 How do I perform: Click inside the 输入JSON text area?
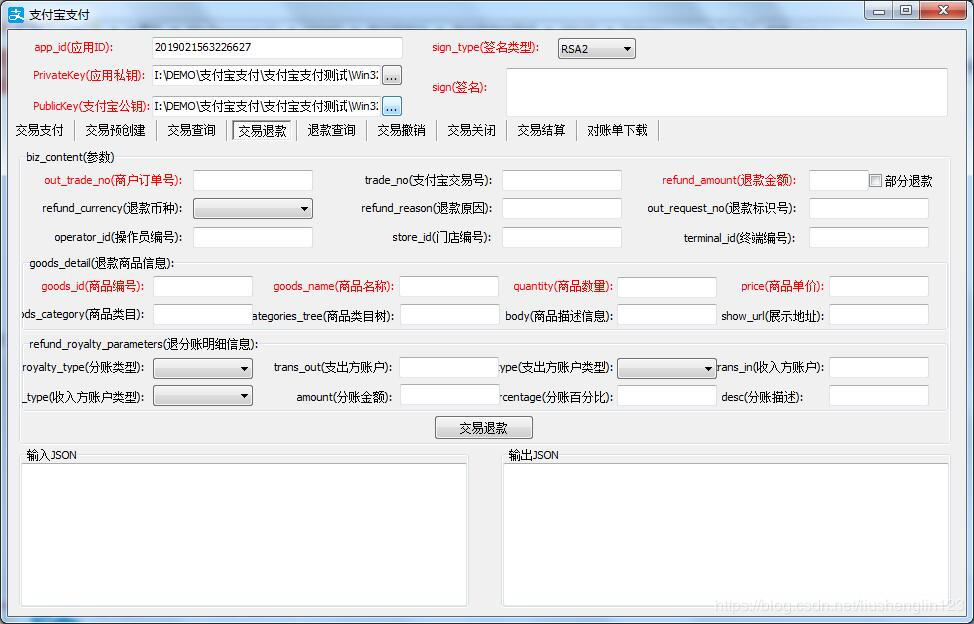(x=244, y=534)
